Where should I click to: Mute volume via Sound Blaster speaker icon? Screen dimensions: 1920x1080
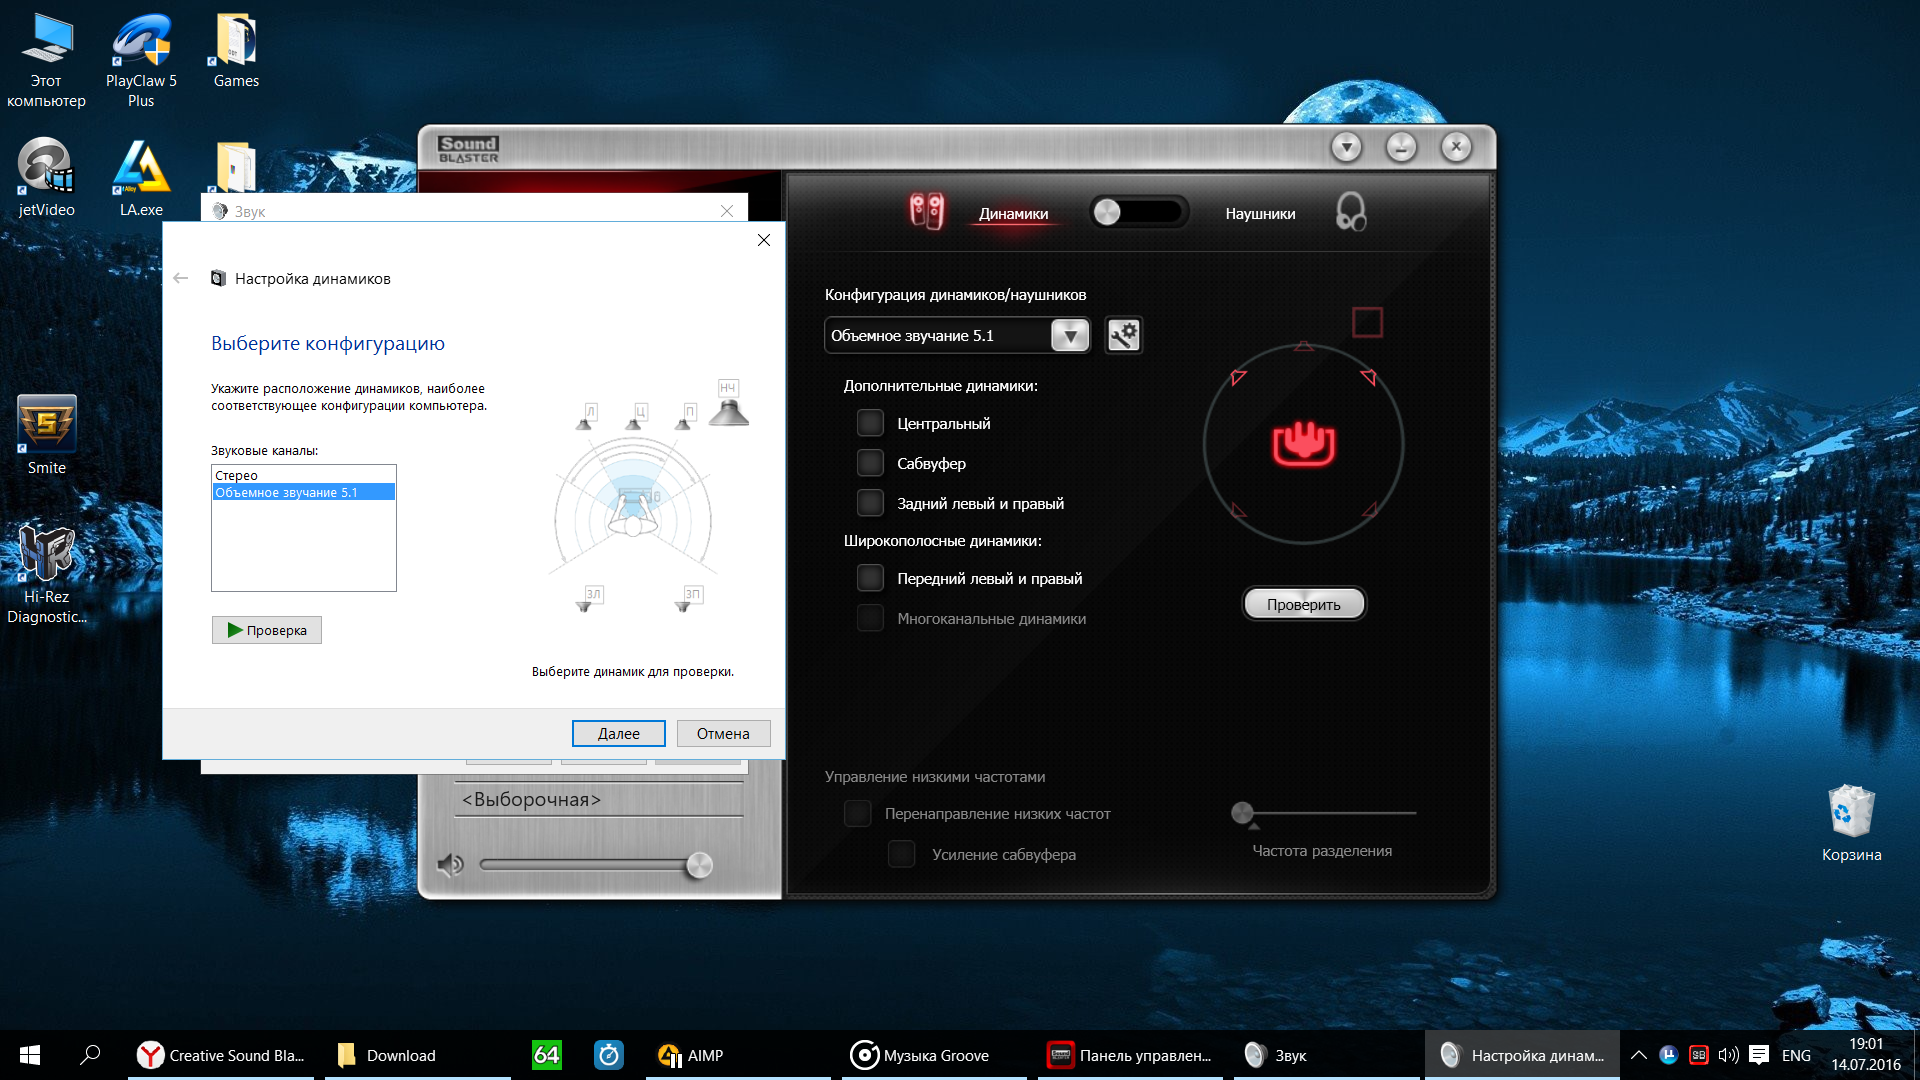[450, 865]
